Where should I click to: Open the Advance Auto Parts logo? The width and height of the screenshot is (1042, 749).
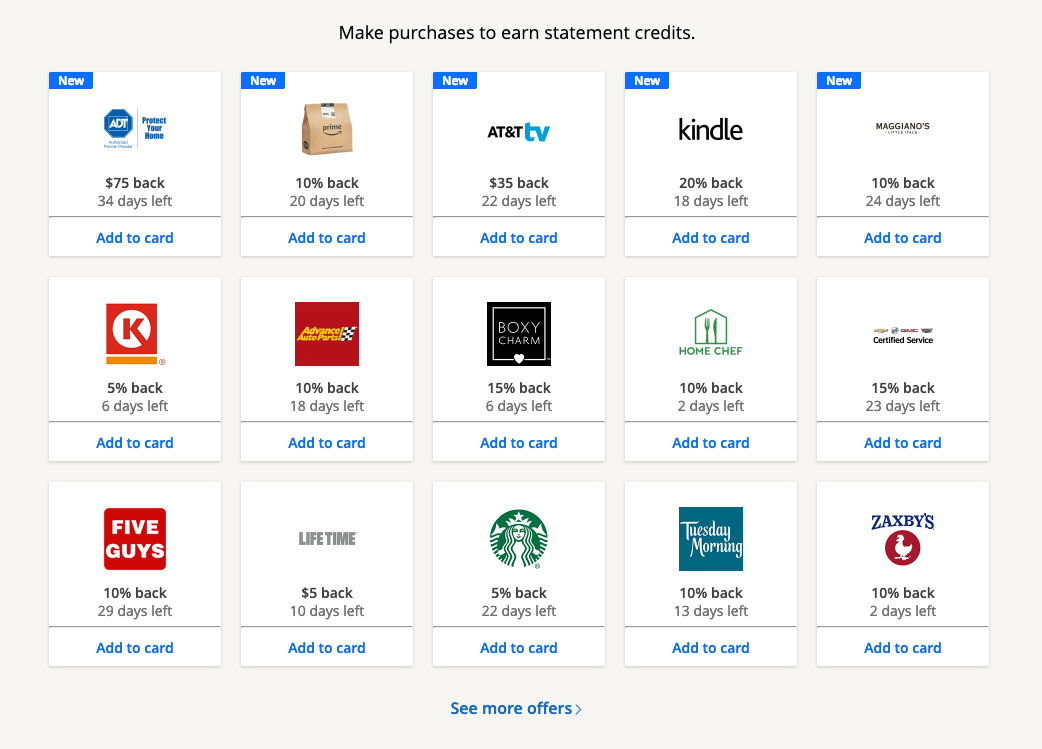pos(327,334)
